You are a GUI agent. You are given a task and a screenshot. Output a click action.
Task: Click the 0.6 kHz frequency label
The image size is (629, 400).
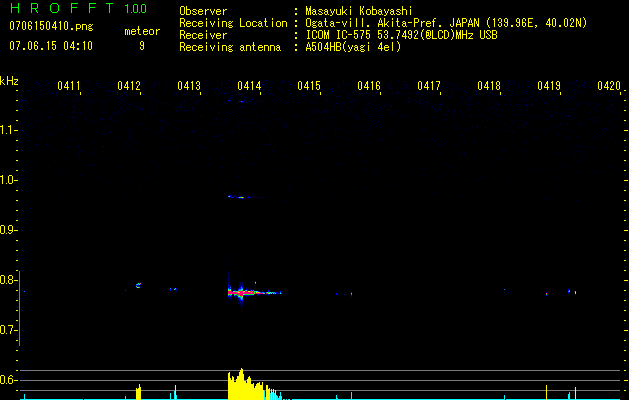[8, 380]
